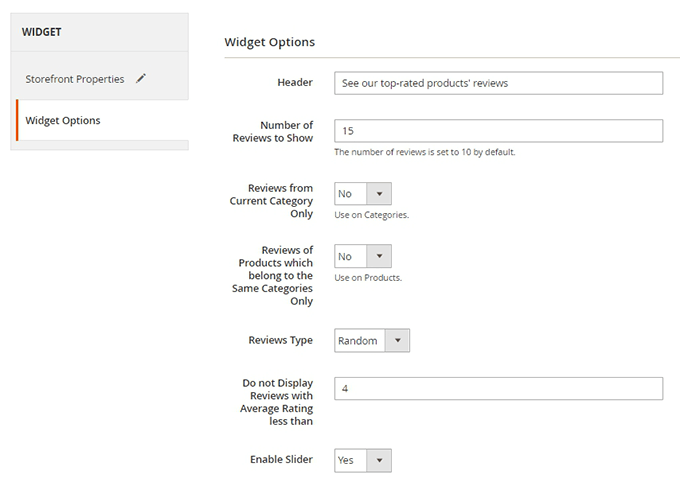Click the Number of Reviews to Show label
The width and height of the screenshot is (680, 490).
pyautogui.click(x=273, y=131)
